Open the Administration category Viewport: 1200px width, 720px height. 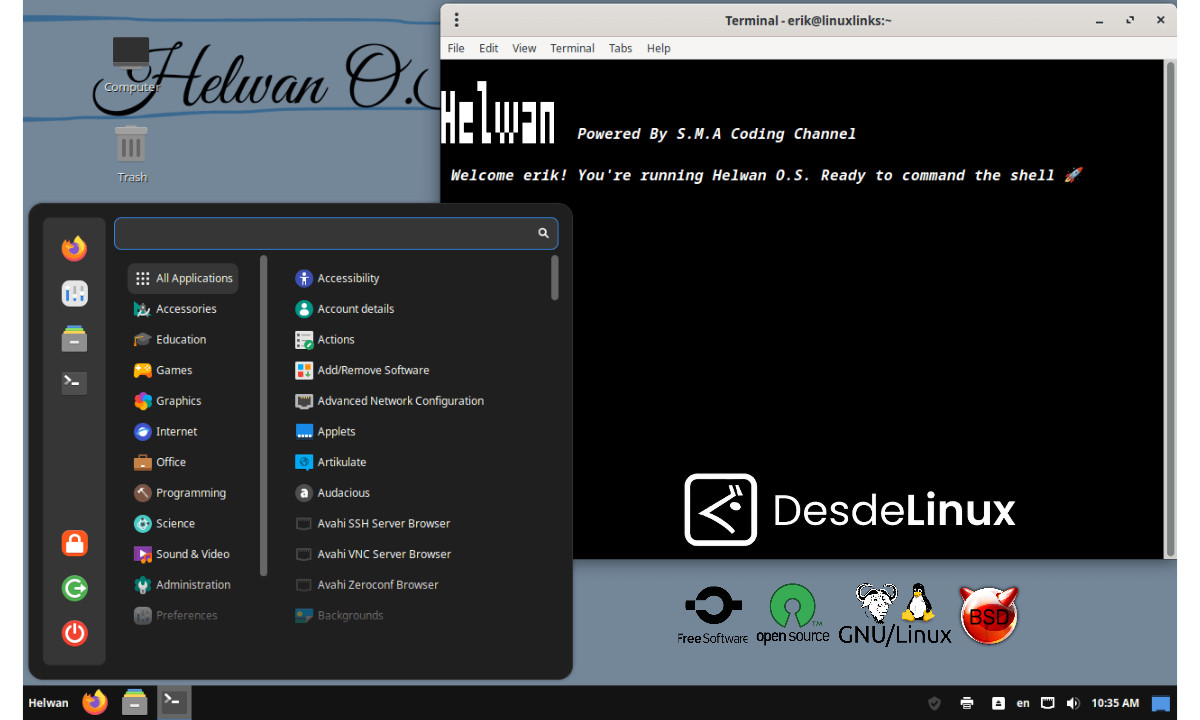point(183,585)
